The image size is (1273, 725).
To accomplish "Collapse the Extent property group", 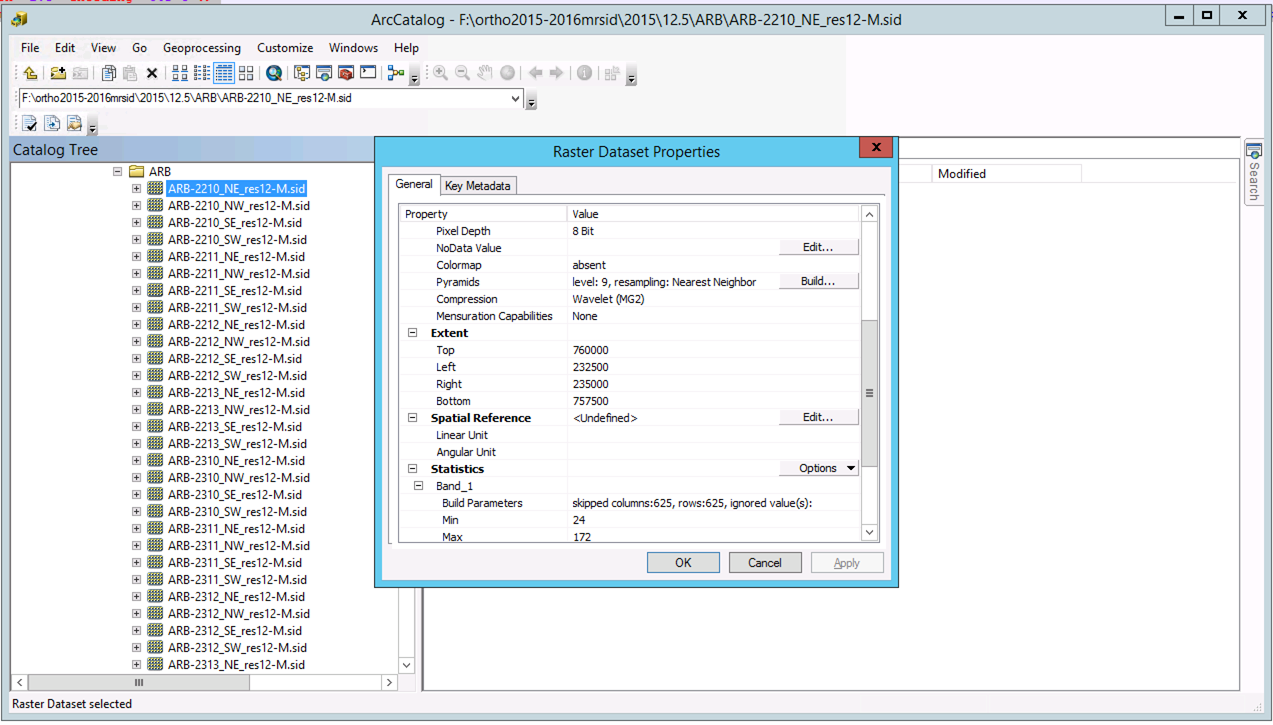I will click(412, 333).
